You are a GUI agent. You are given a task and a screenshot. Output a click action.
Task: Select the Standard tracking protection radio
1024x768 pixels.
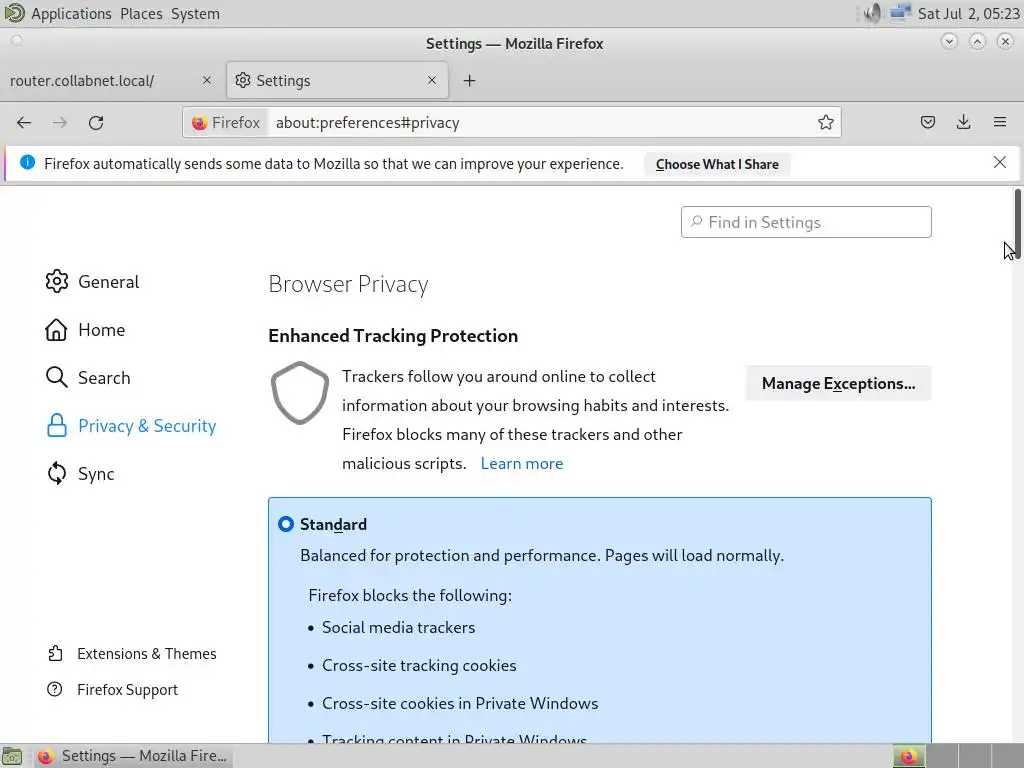coord(286,524)
